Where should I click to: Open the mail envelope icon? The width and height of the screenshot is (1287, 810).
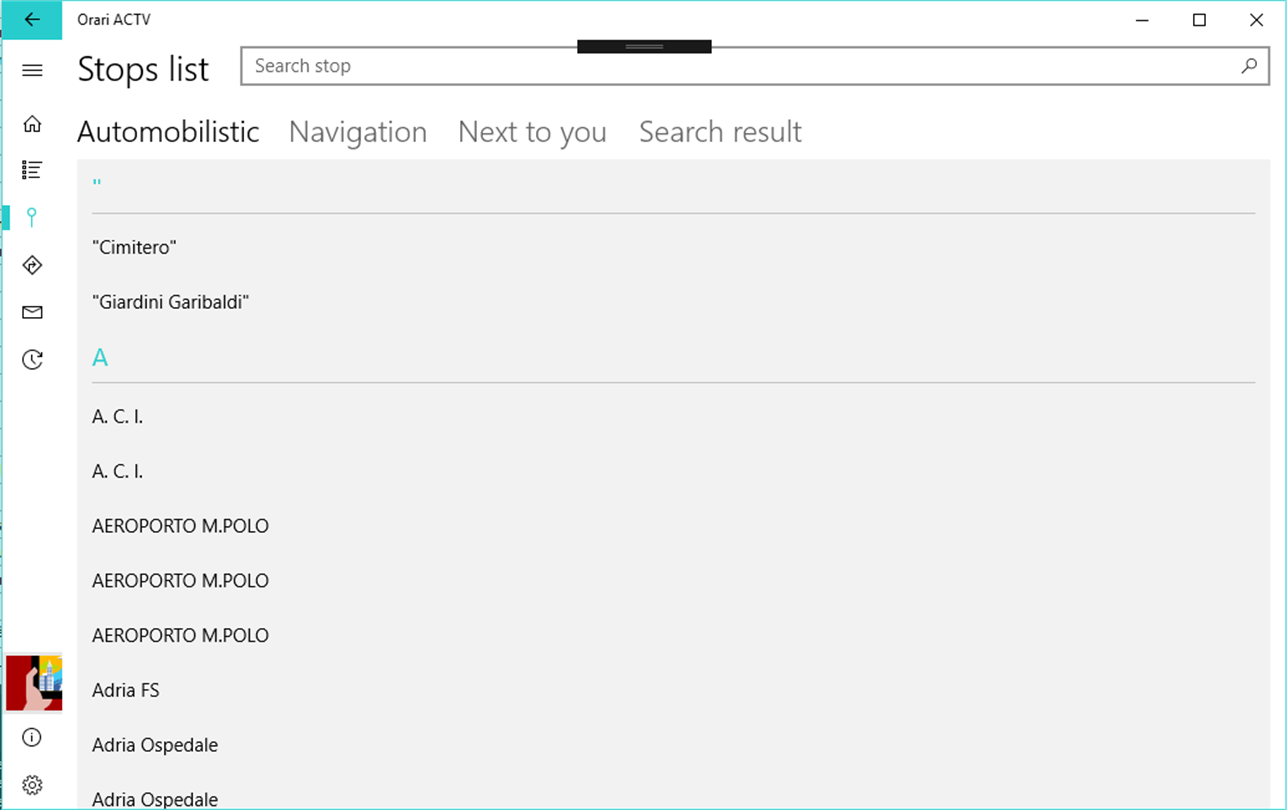(x=32, y=313)
